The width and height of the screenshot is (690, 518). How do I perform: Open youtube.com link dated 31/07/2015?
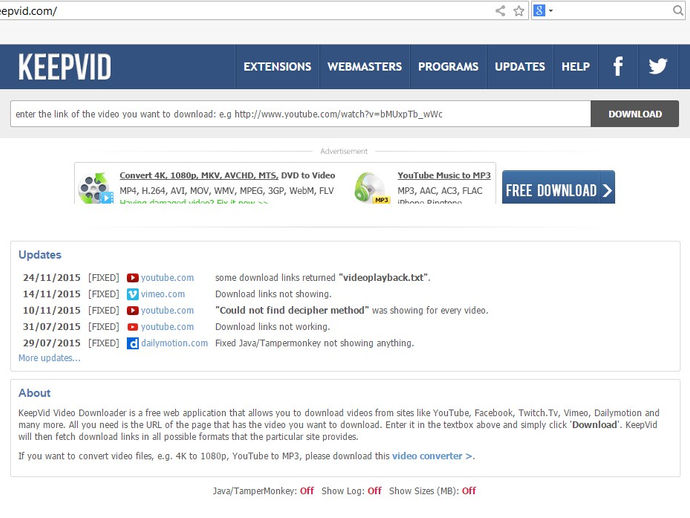click(167, 327)
